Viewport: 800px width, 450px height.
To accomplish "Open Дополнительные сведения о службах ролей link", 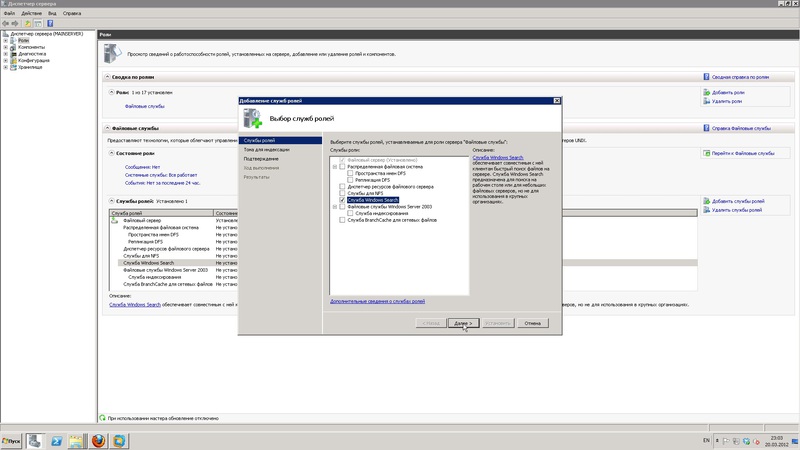I will [378, 301].
